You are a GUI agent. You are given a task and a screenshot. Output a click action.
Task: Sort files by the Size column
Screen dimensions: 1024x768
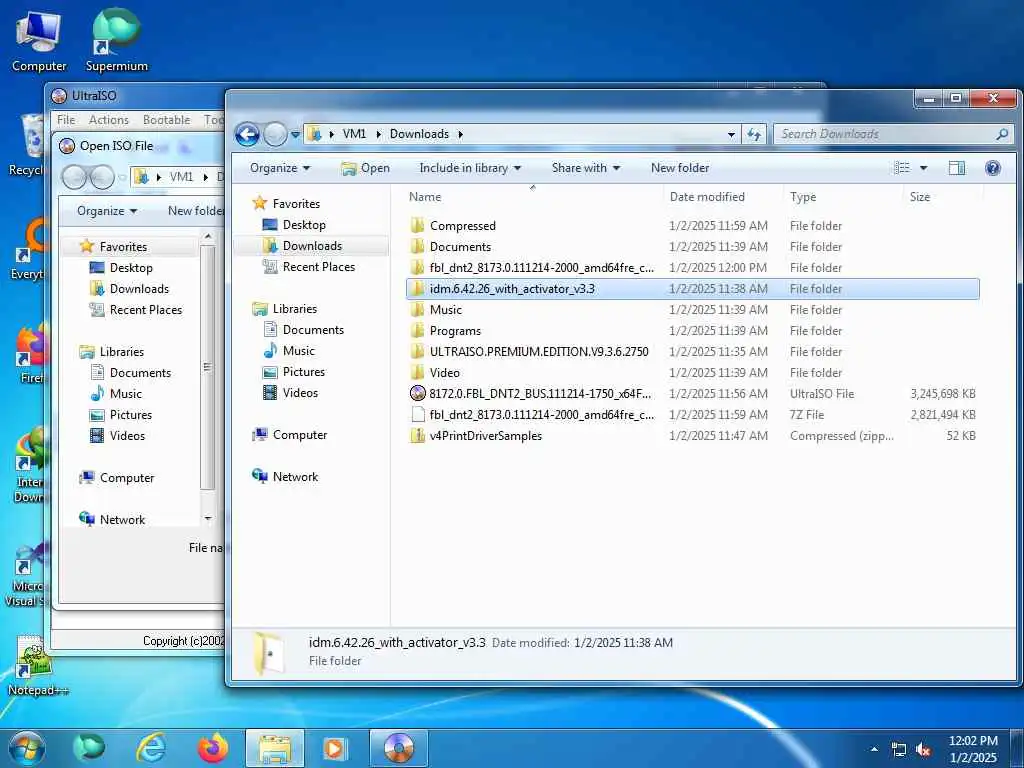[942, 197]
